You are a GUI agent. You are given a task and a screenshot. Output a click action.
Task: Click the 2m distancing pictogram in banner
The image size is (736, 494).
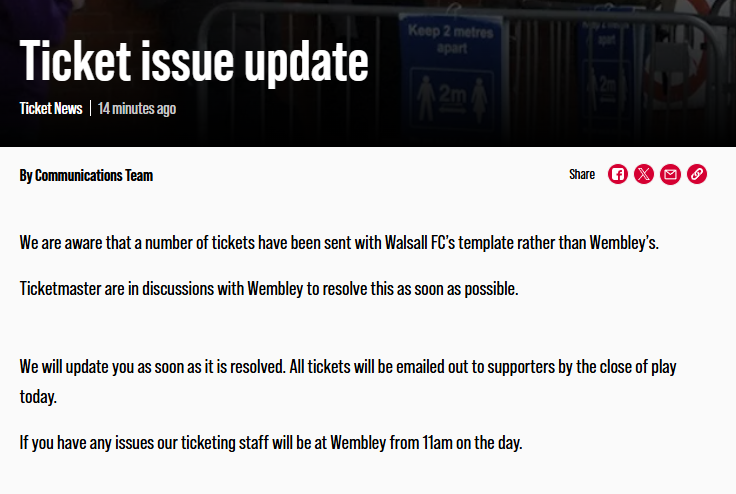click(x=452, y=98)
